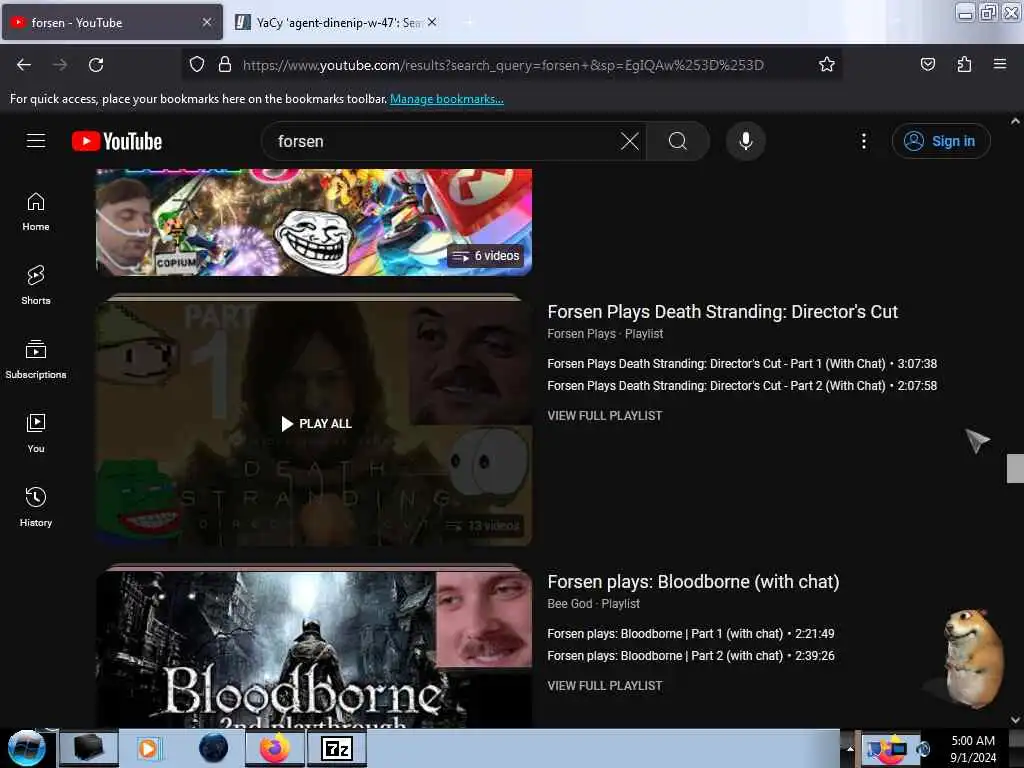This screenshot has height=768, width=1024.
Task: Open the media player taskbar icon
Action: 148,748
